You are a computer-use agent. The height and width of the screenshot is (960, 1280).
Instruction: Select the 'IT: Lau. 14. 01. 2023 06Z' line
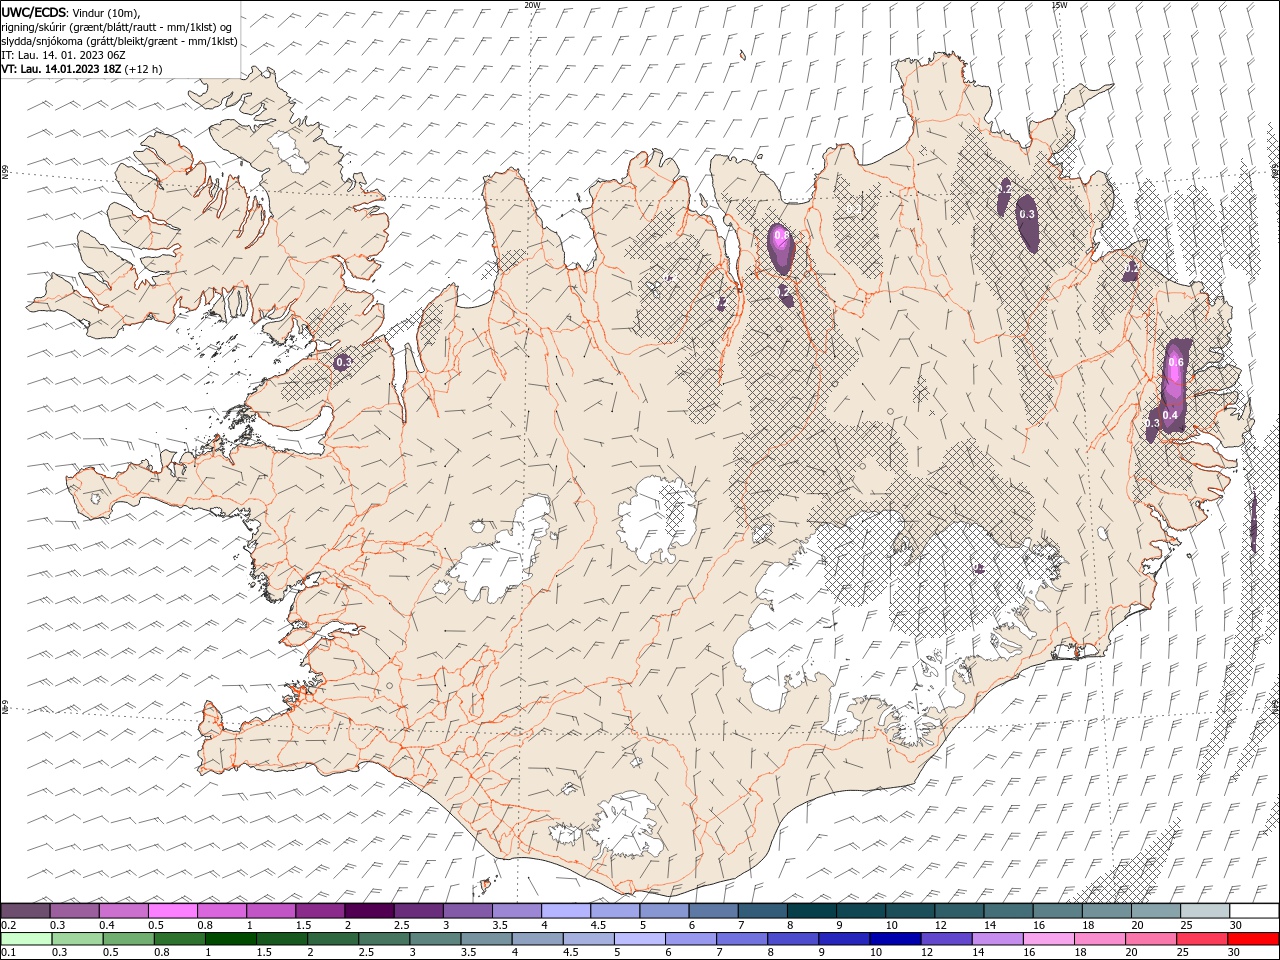click(63, 55)
